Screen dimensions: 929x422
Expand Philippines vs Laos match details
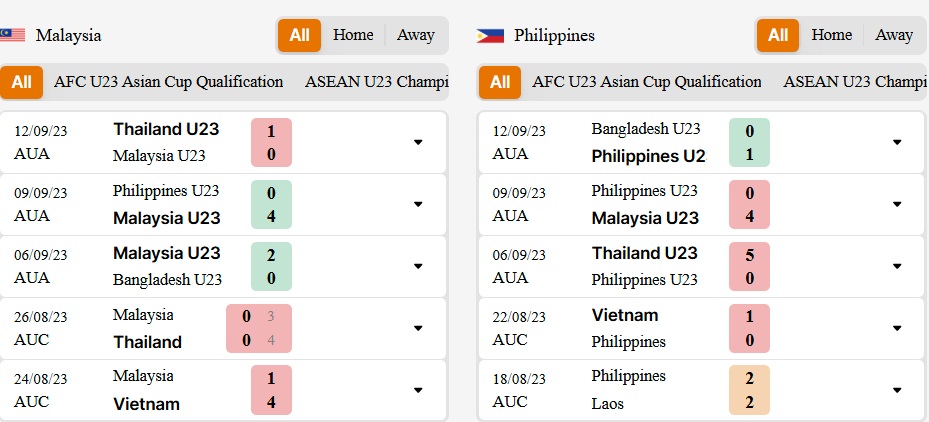896,390
